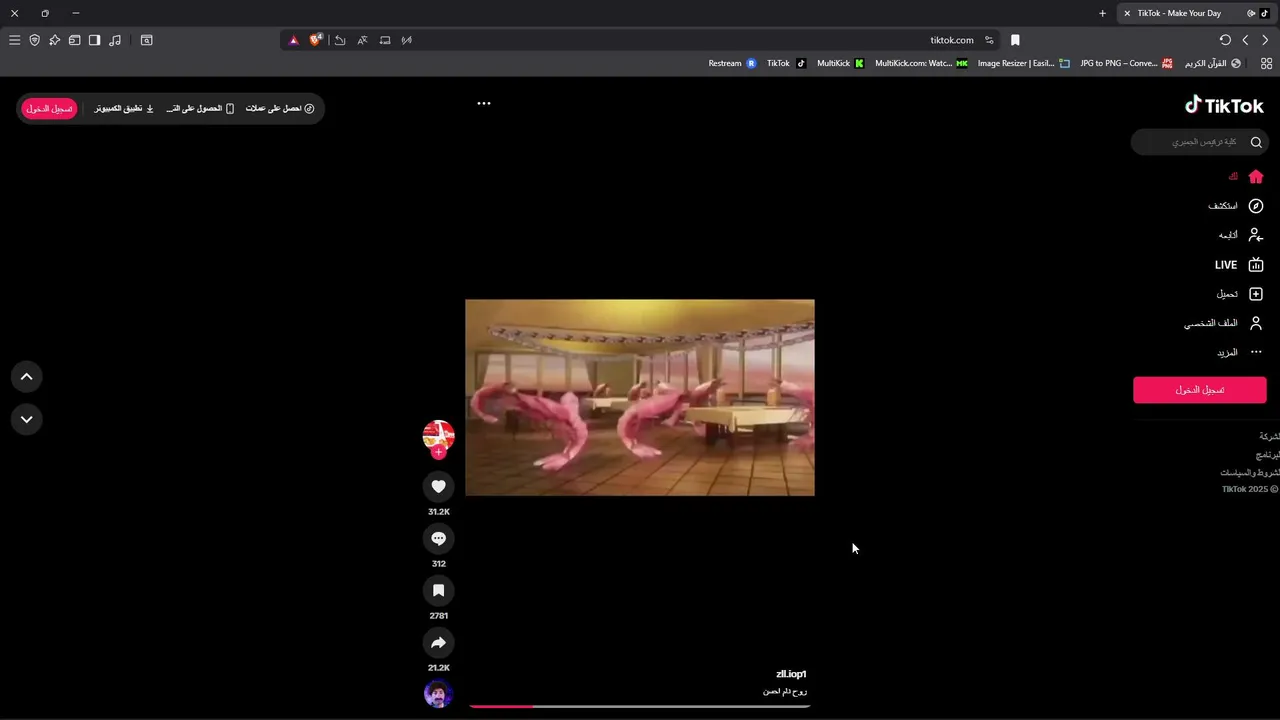This screenshot has height=720, width=1280.
Task: Follow creator via red plus badge
Action: point(438,452)
